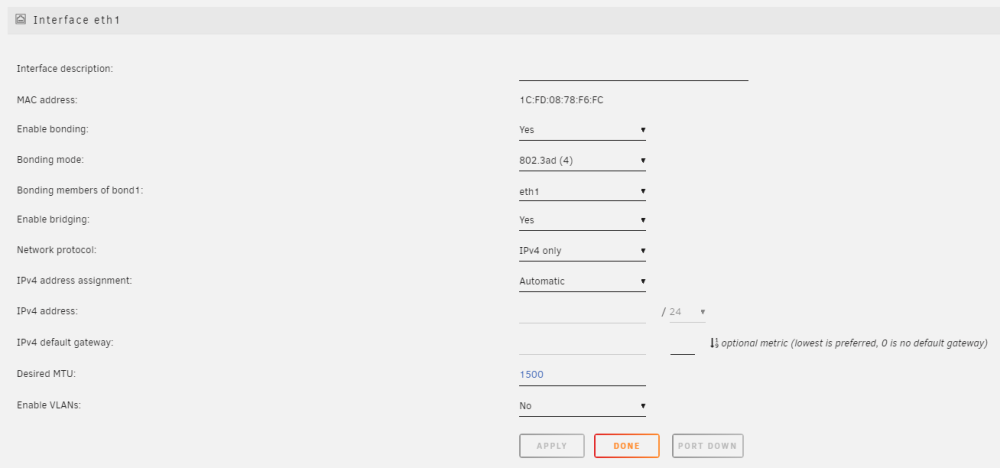Open IPv4 address assignment dropdown
Screen dimensions: 1000x468
(x=582, y=281)
